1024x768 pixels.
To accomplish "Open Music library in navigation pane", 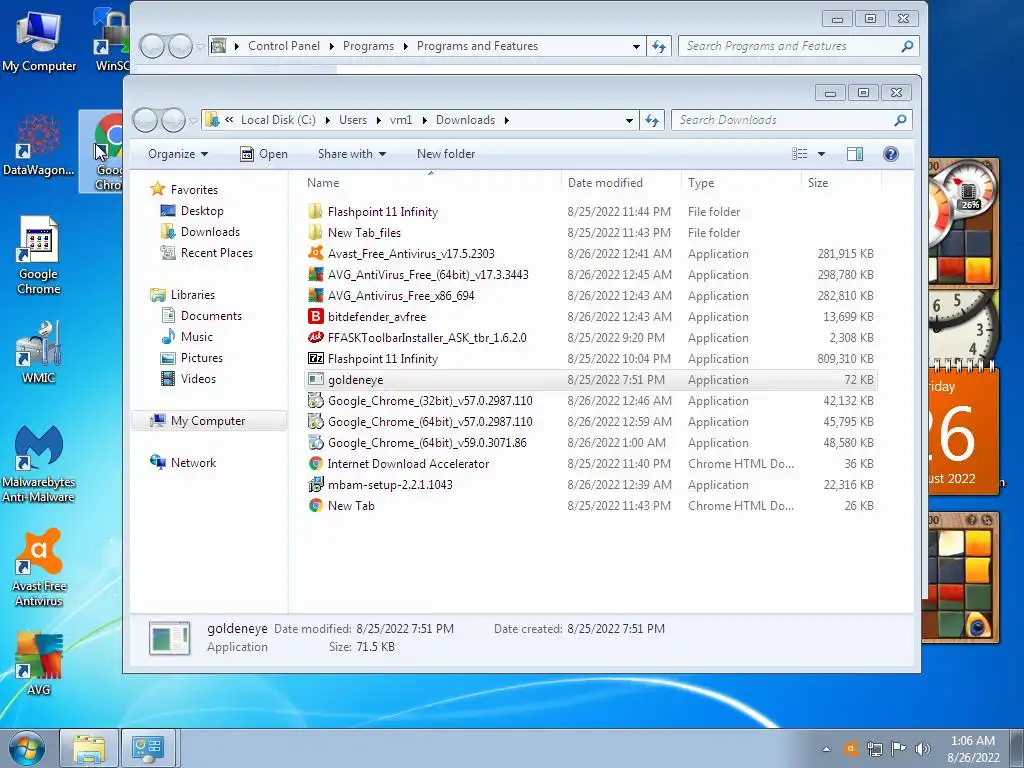I will click(x=187, y=336).
